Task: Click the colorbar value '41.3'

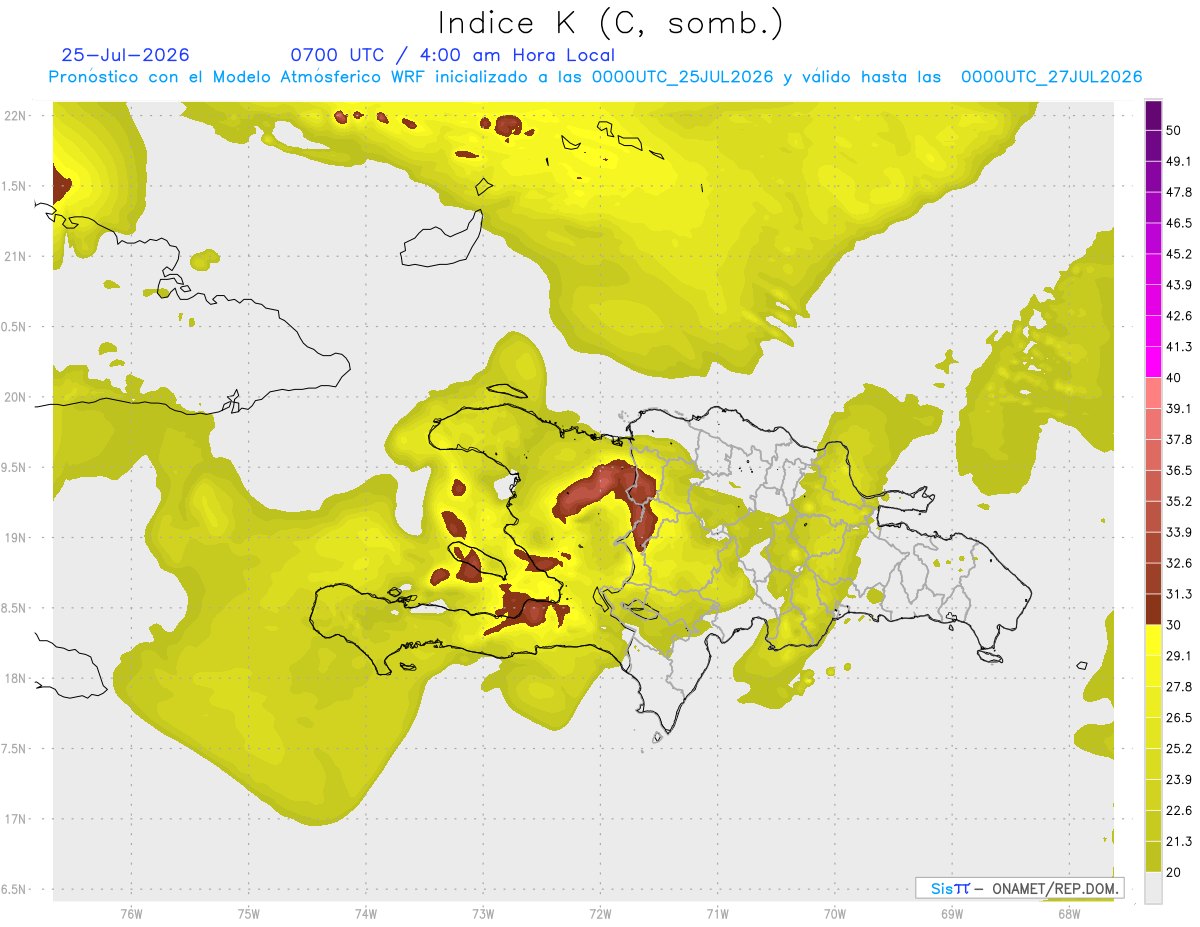Action: [1179, 347]
